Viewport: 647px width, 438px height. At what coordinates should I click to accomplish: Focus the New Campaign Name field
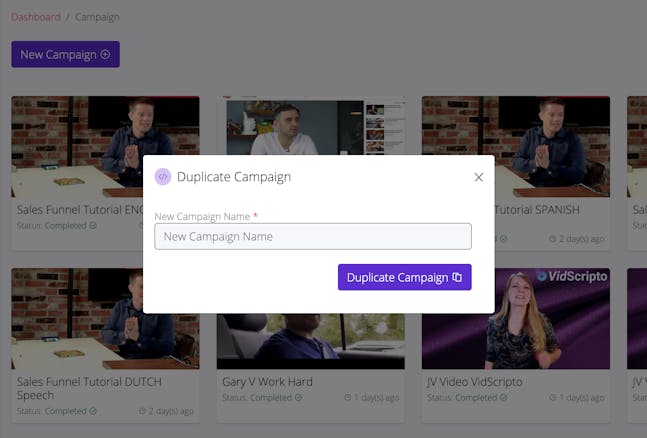coord(312,237)
